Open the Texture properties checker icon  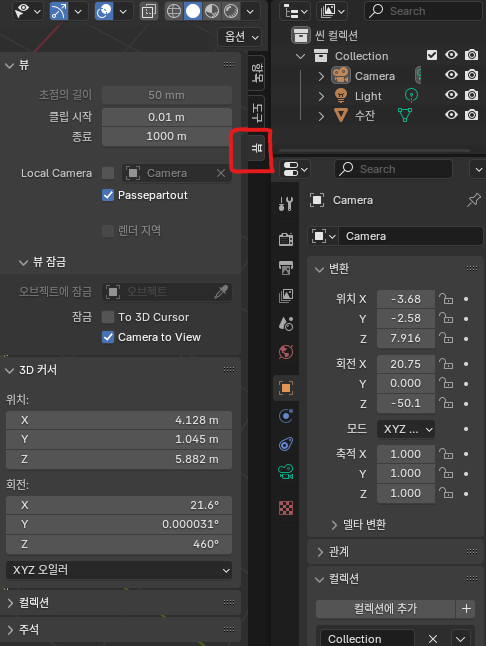pos(285,508)
